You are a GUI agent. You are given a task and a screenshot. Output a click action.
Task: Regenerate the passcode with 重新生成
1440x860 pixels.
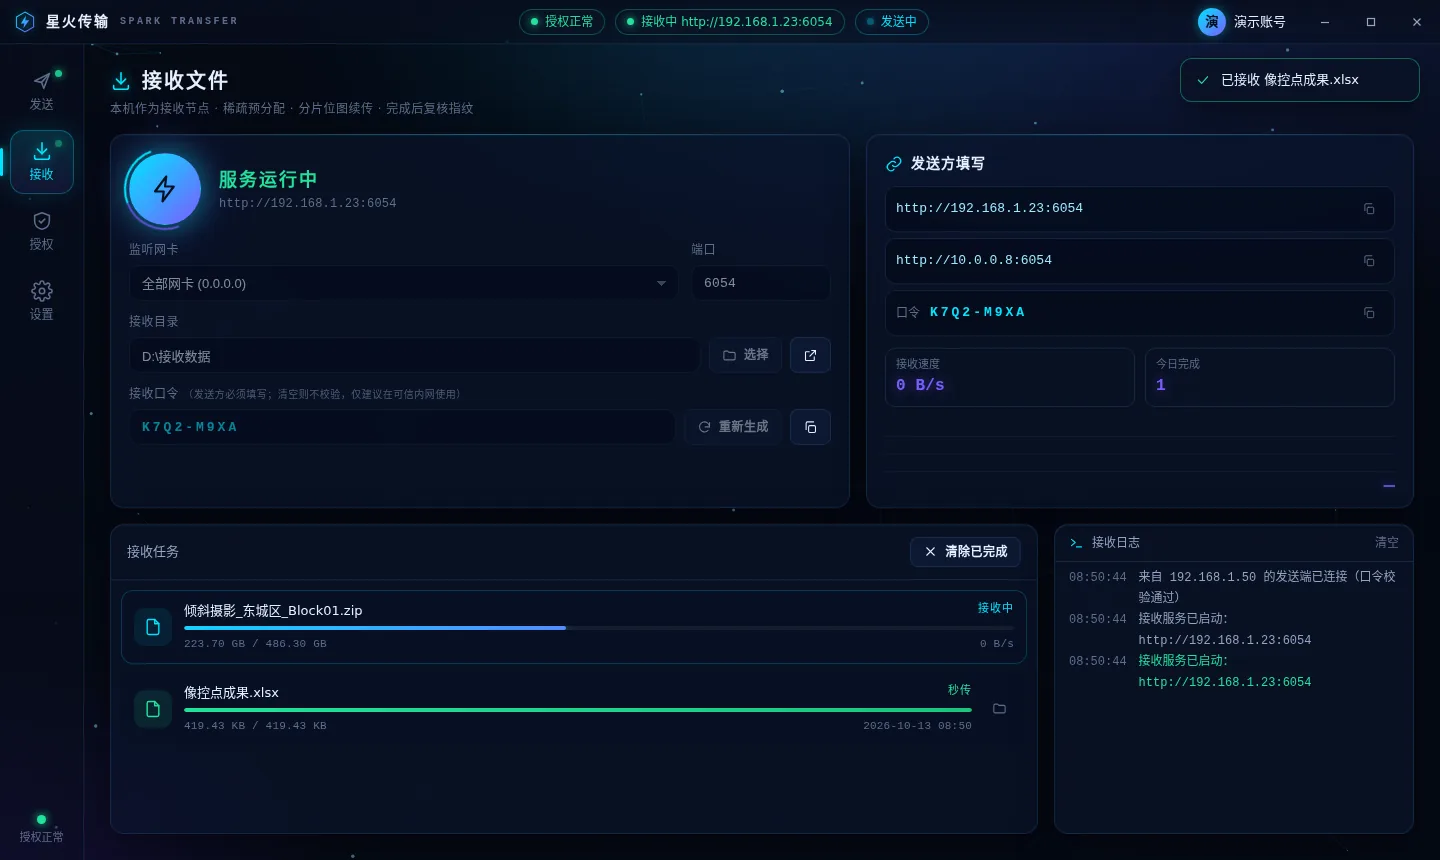tap(733, 427)
